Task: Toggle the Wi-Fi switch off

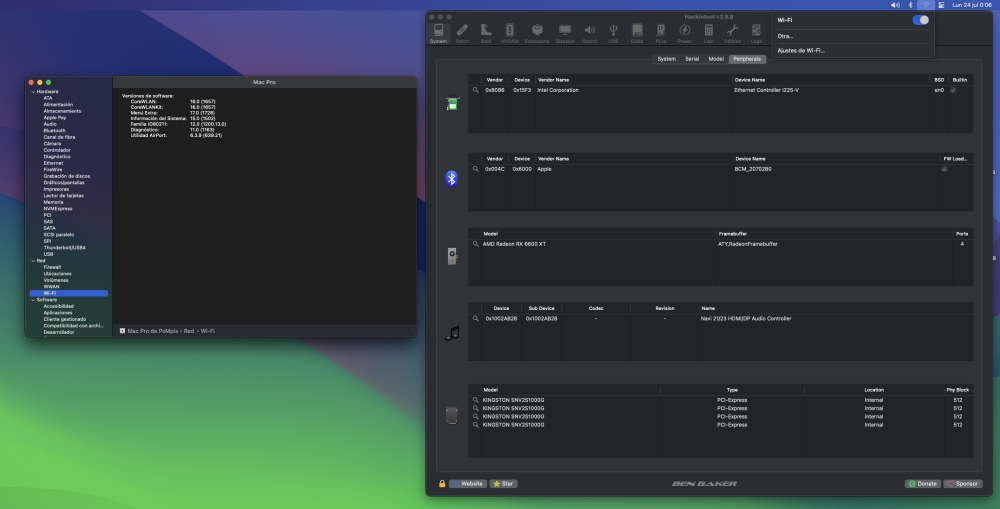Action: pos(920,20)
